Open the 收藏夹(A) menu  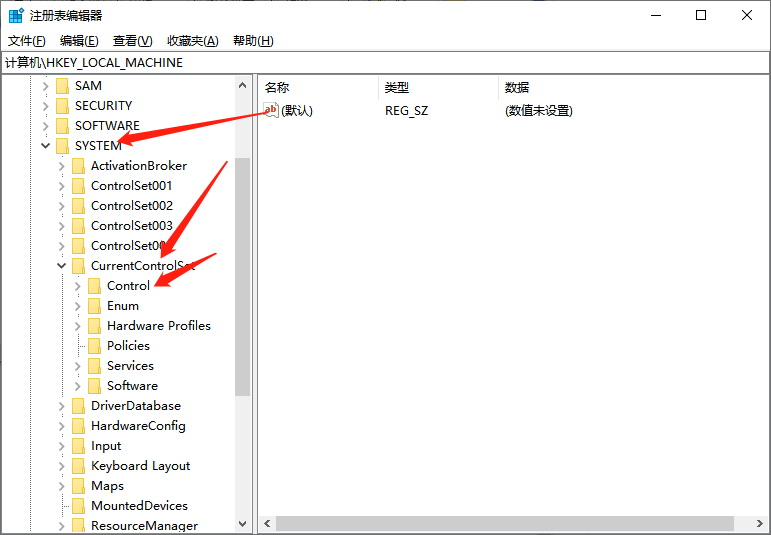point(192,40)
